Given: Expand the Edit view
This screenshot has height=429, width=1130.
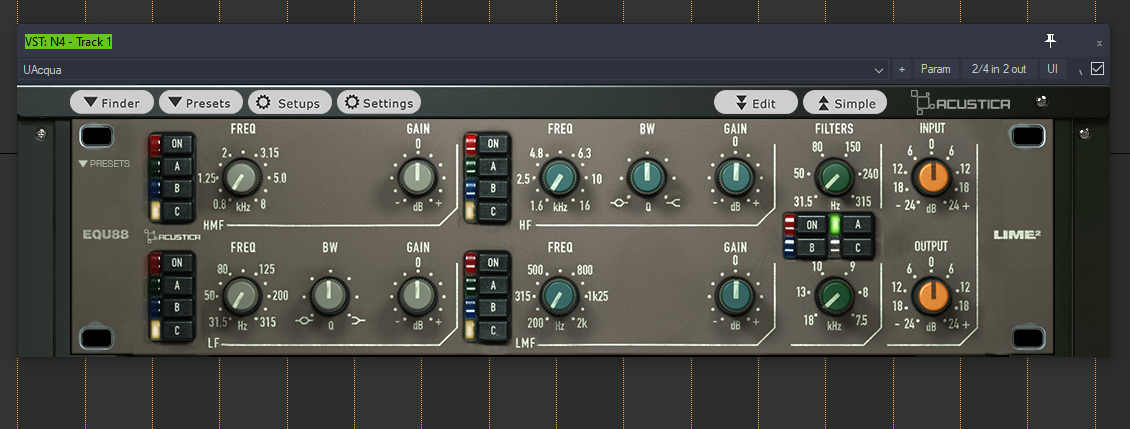Looking at the screenshot, I should point(756,102).
